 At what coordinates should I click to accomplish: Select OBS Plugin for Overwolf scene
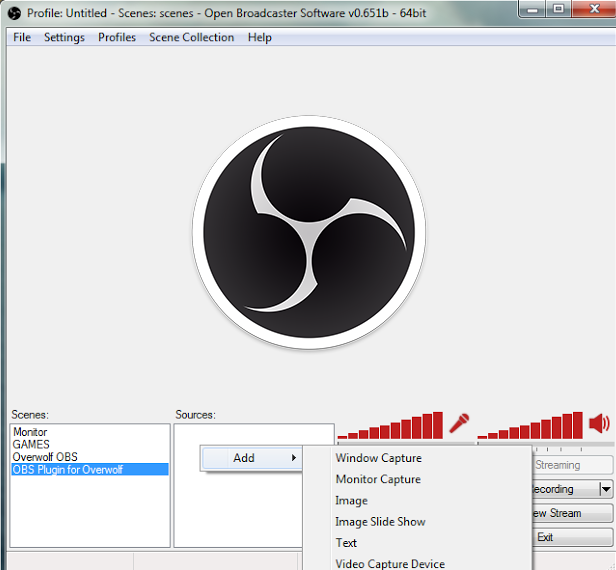(x=90, y=469)
